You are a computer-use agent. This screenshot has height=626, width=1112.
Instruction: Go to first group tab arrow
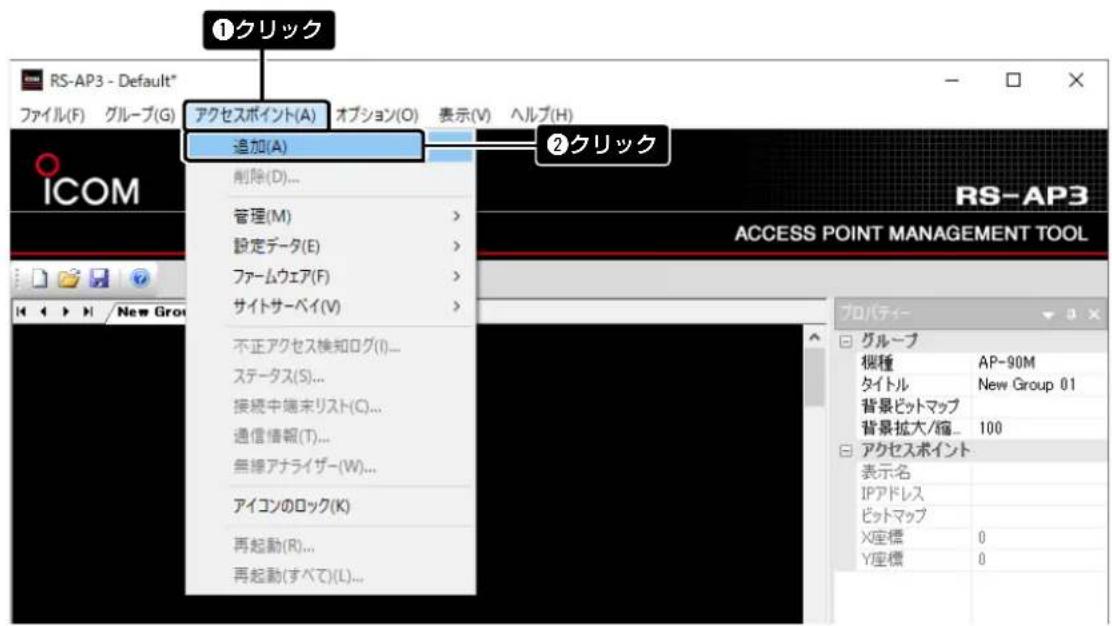pyautogui.click(x=21, y=311)
